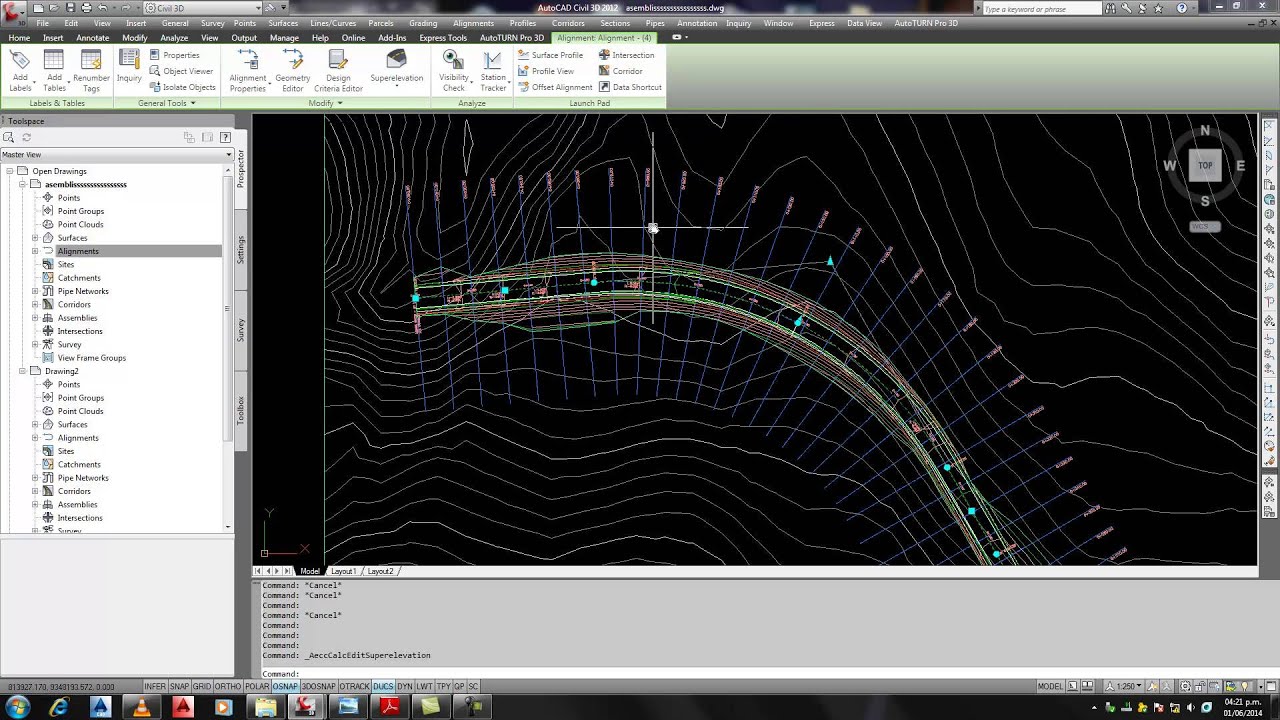
Task: Launch the Object Viewer
Action: point(181,71)
